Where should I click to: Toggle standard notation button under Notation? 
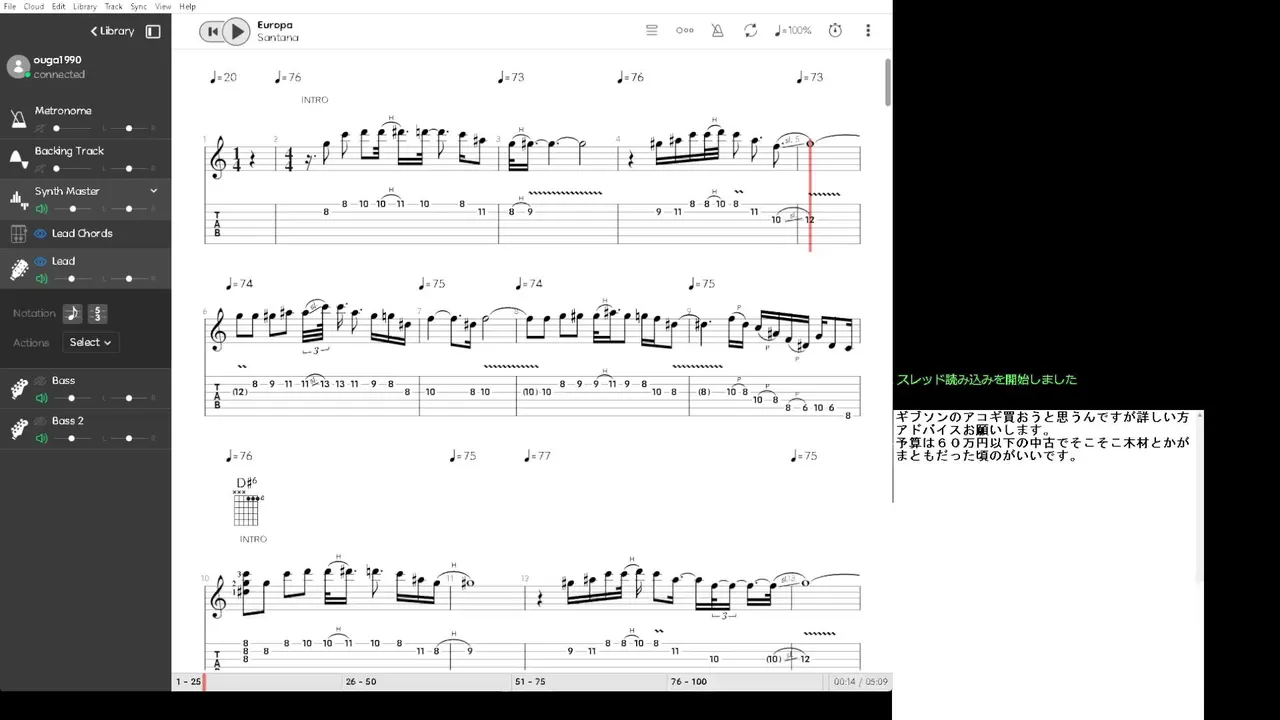(x=73, y=314)
